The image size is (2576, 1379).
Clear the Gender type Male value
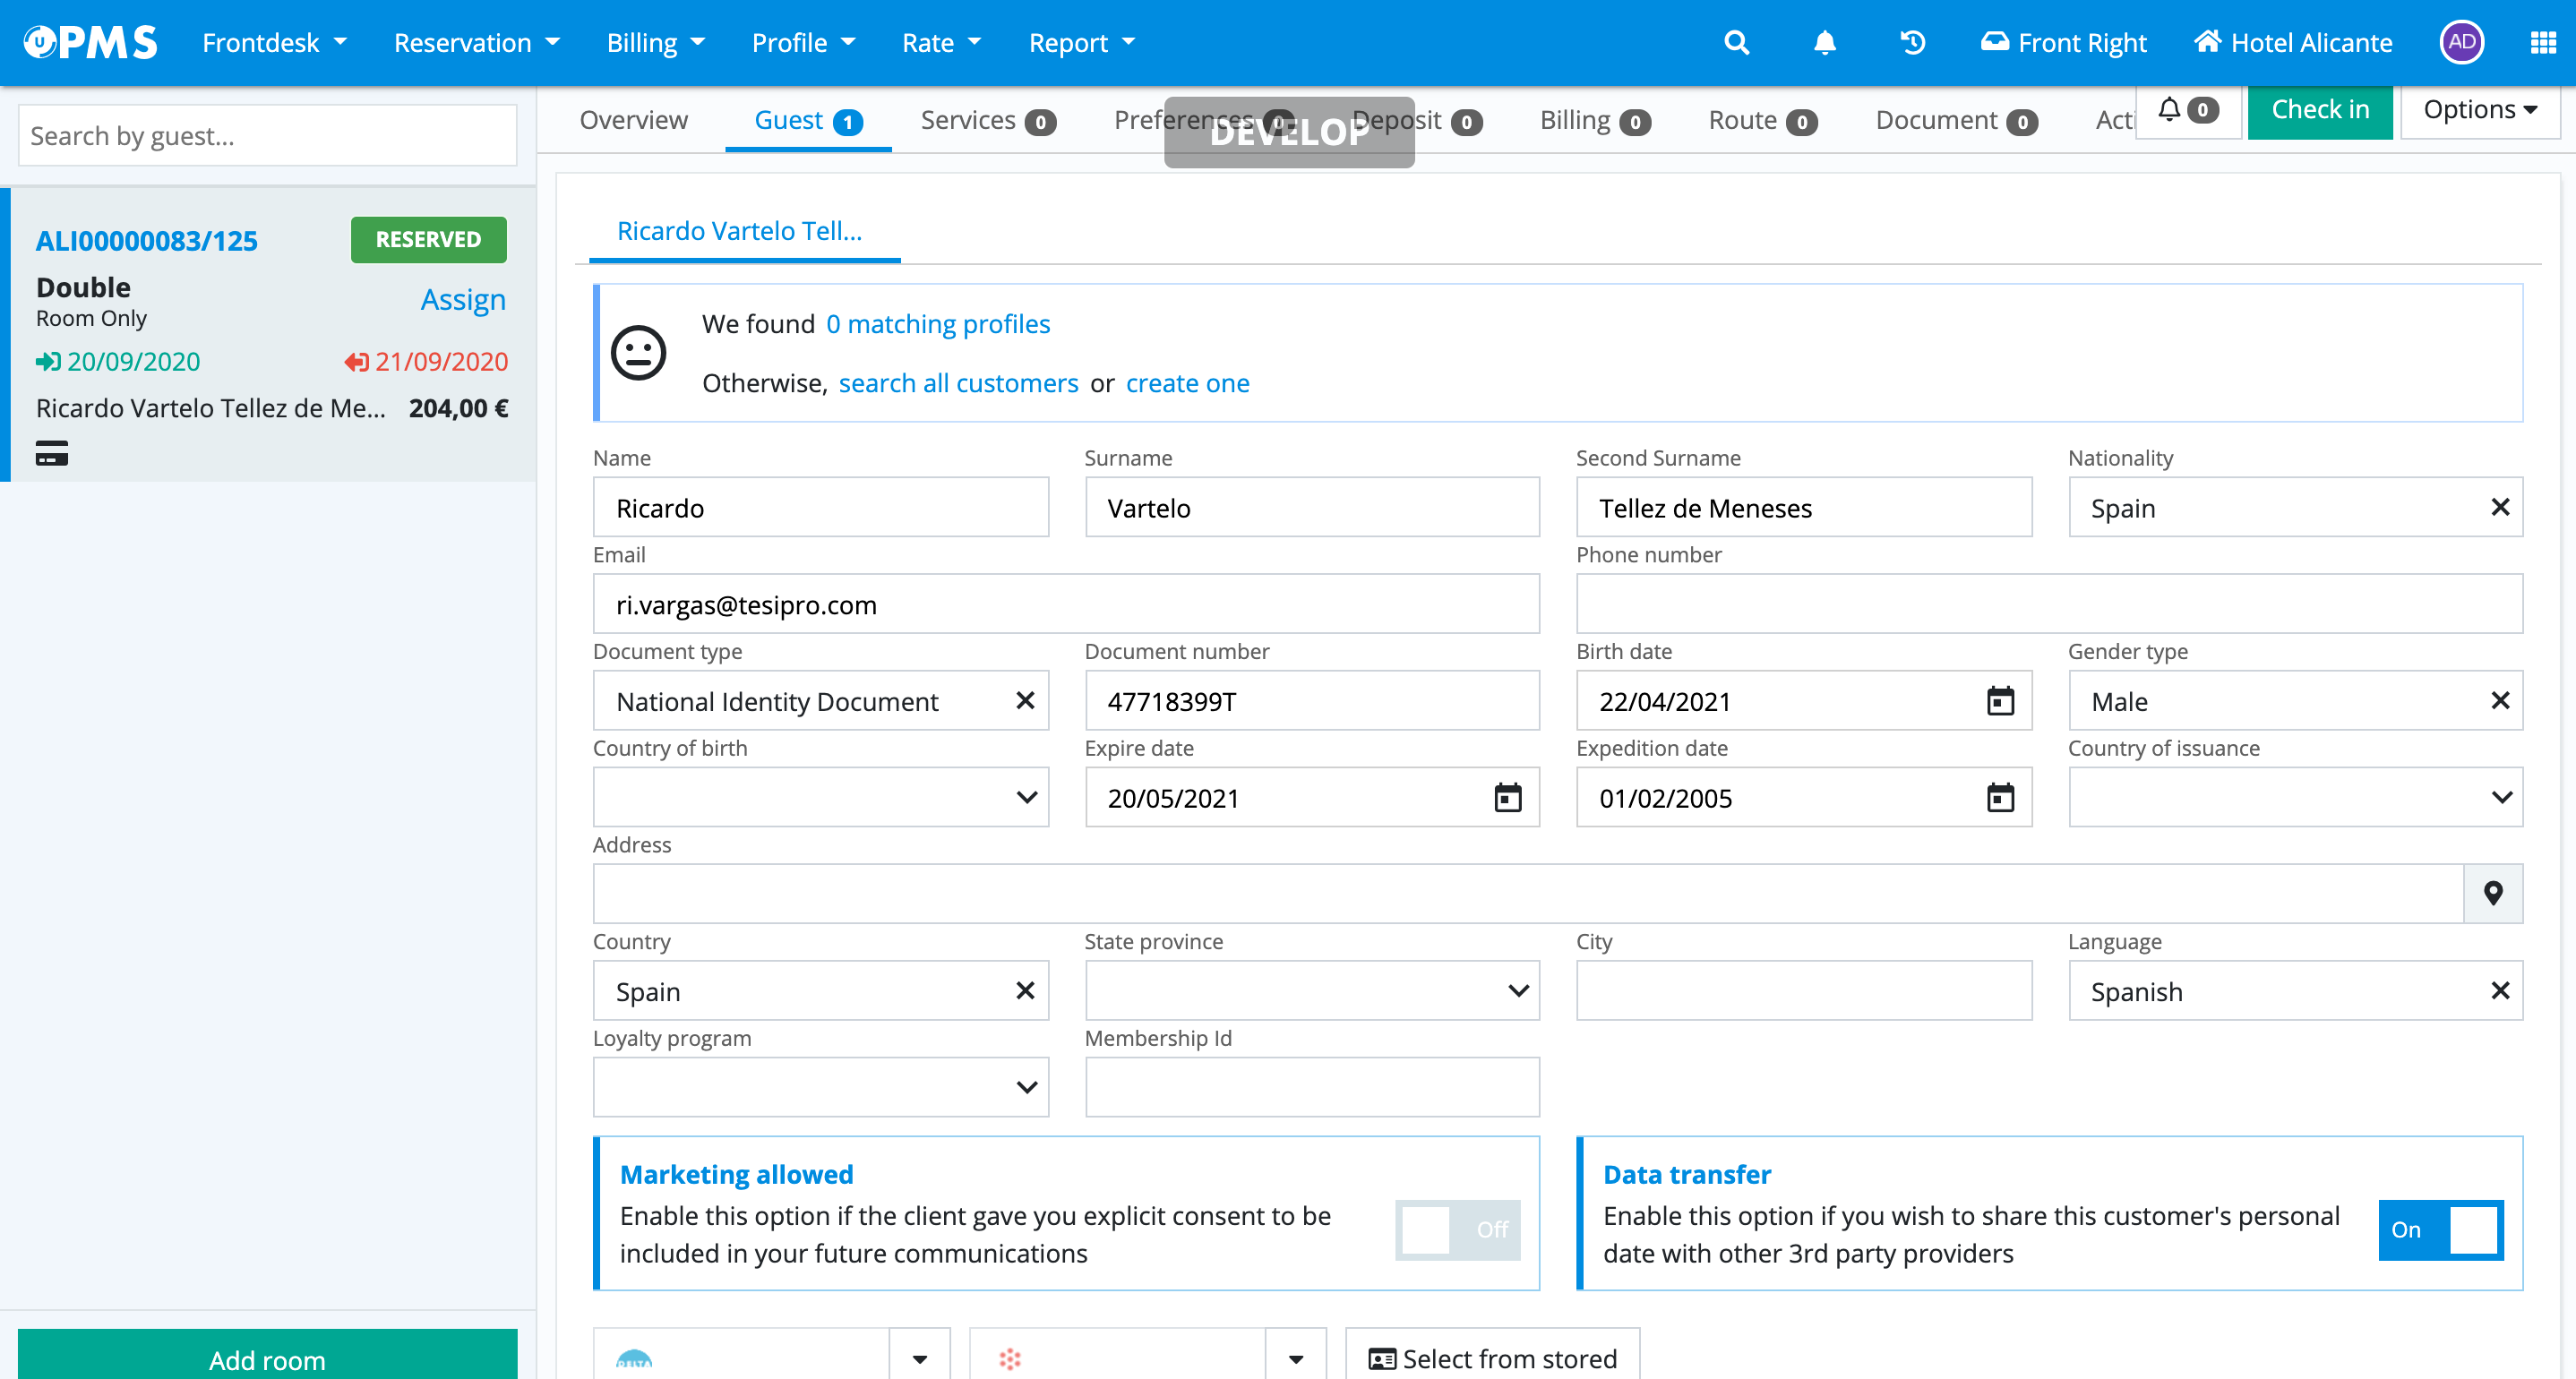pos(2500,701)
